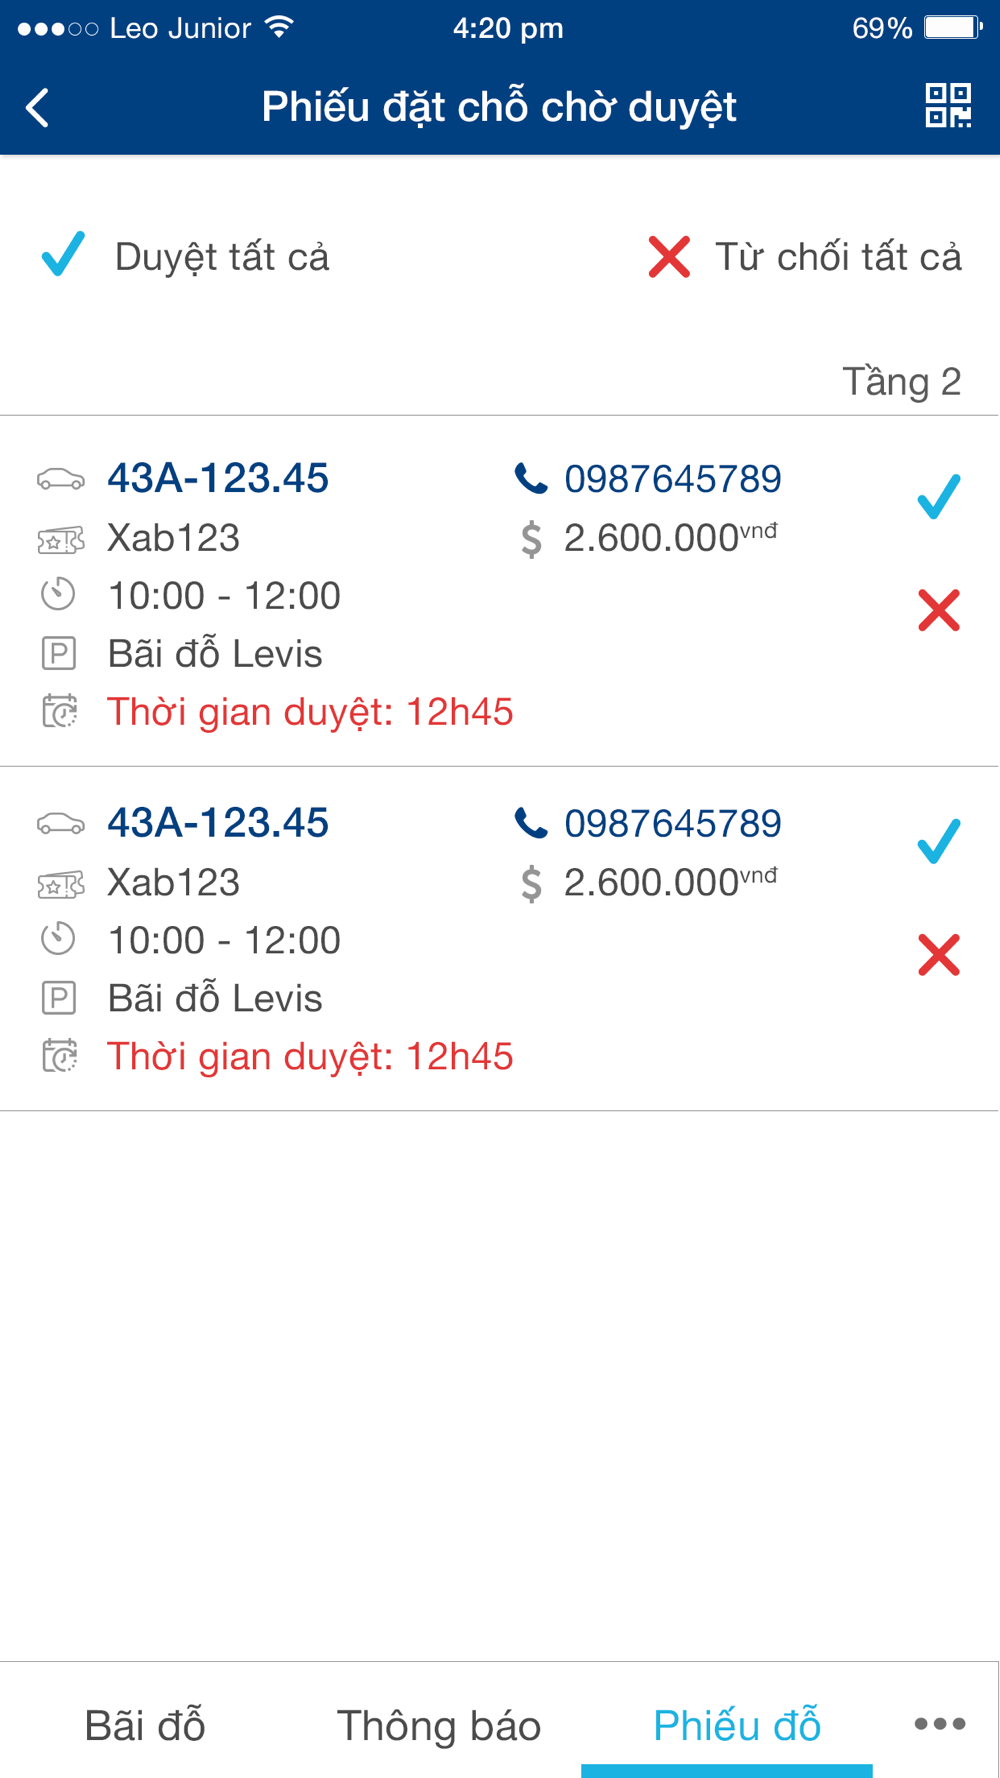Image resolution: width=1000 pixels, height=1778 pixels.
Task: Select the "Phiếu đỗ" tab
Action: click(736, 1725)
